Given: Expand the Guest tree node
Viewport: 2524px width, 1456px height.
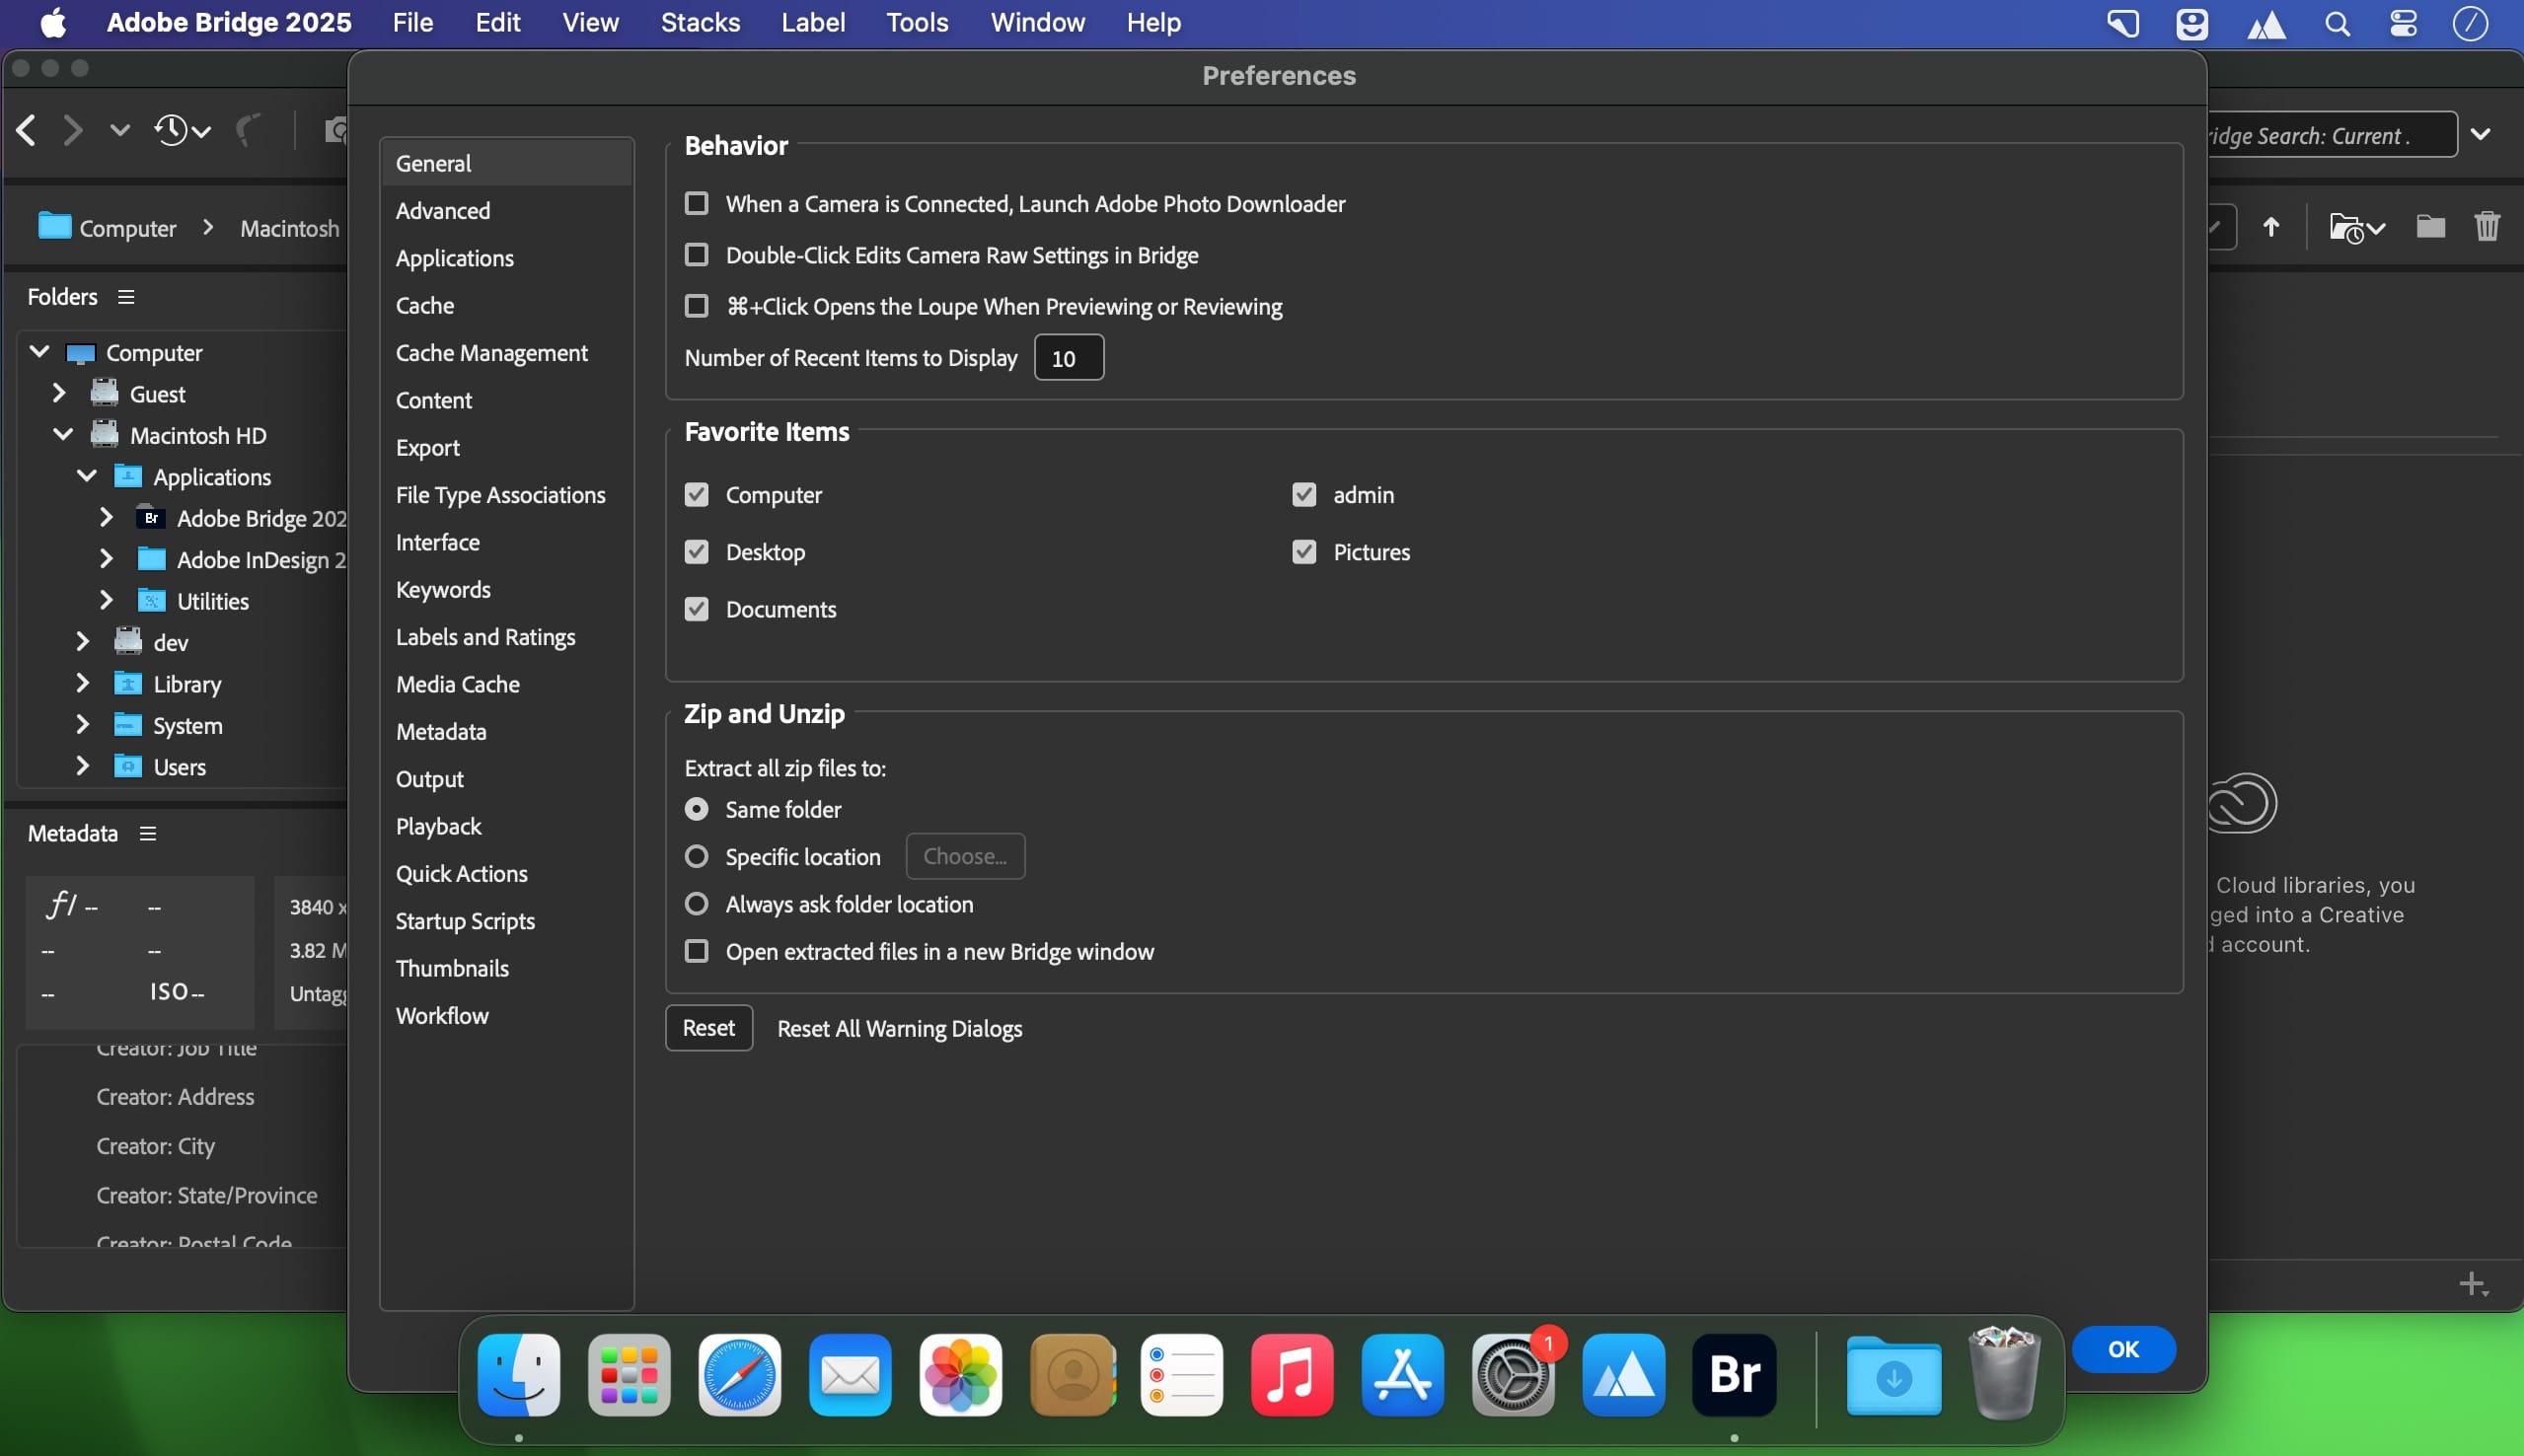Looking at the screenshot, I should [x=59, y=393].
